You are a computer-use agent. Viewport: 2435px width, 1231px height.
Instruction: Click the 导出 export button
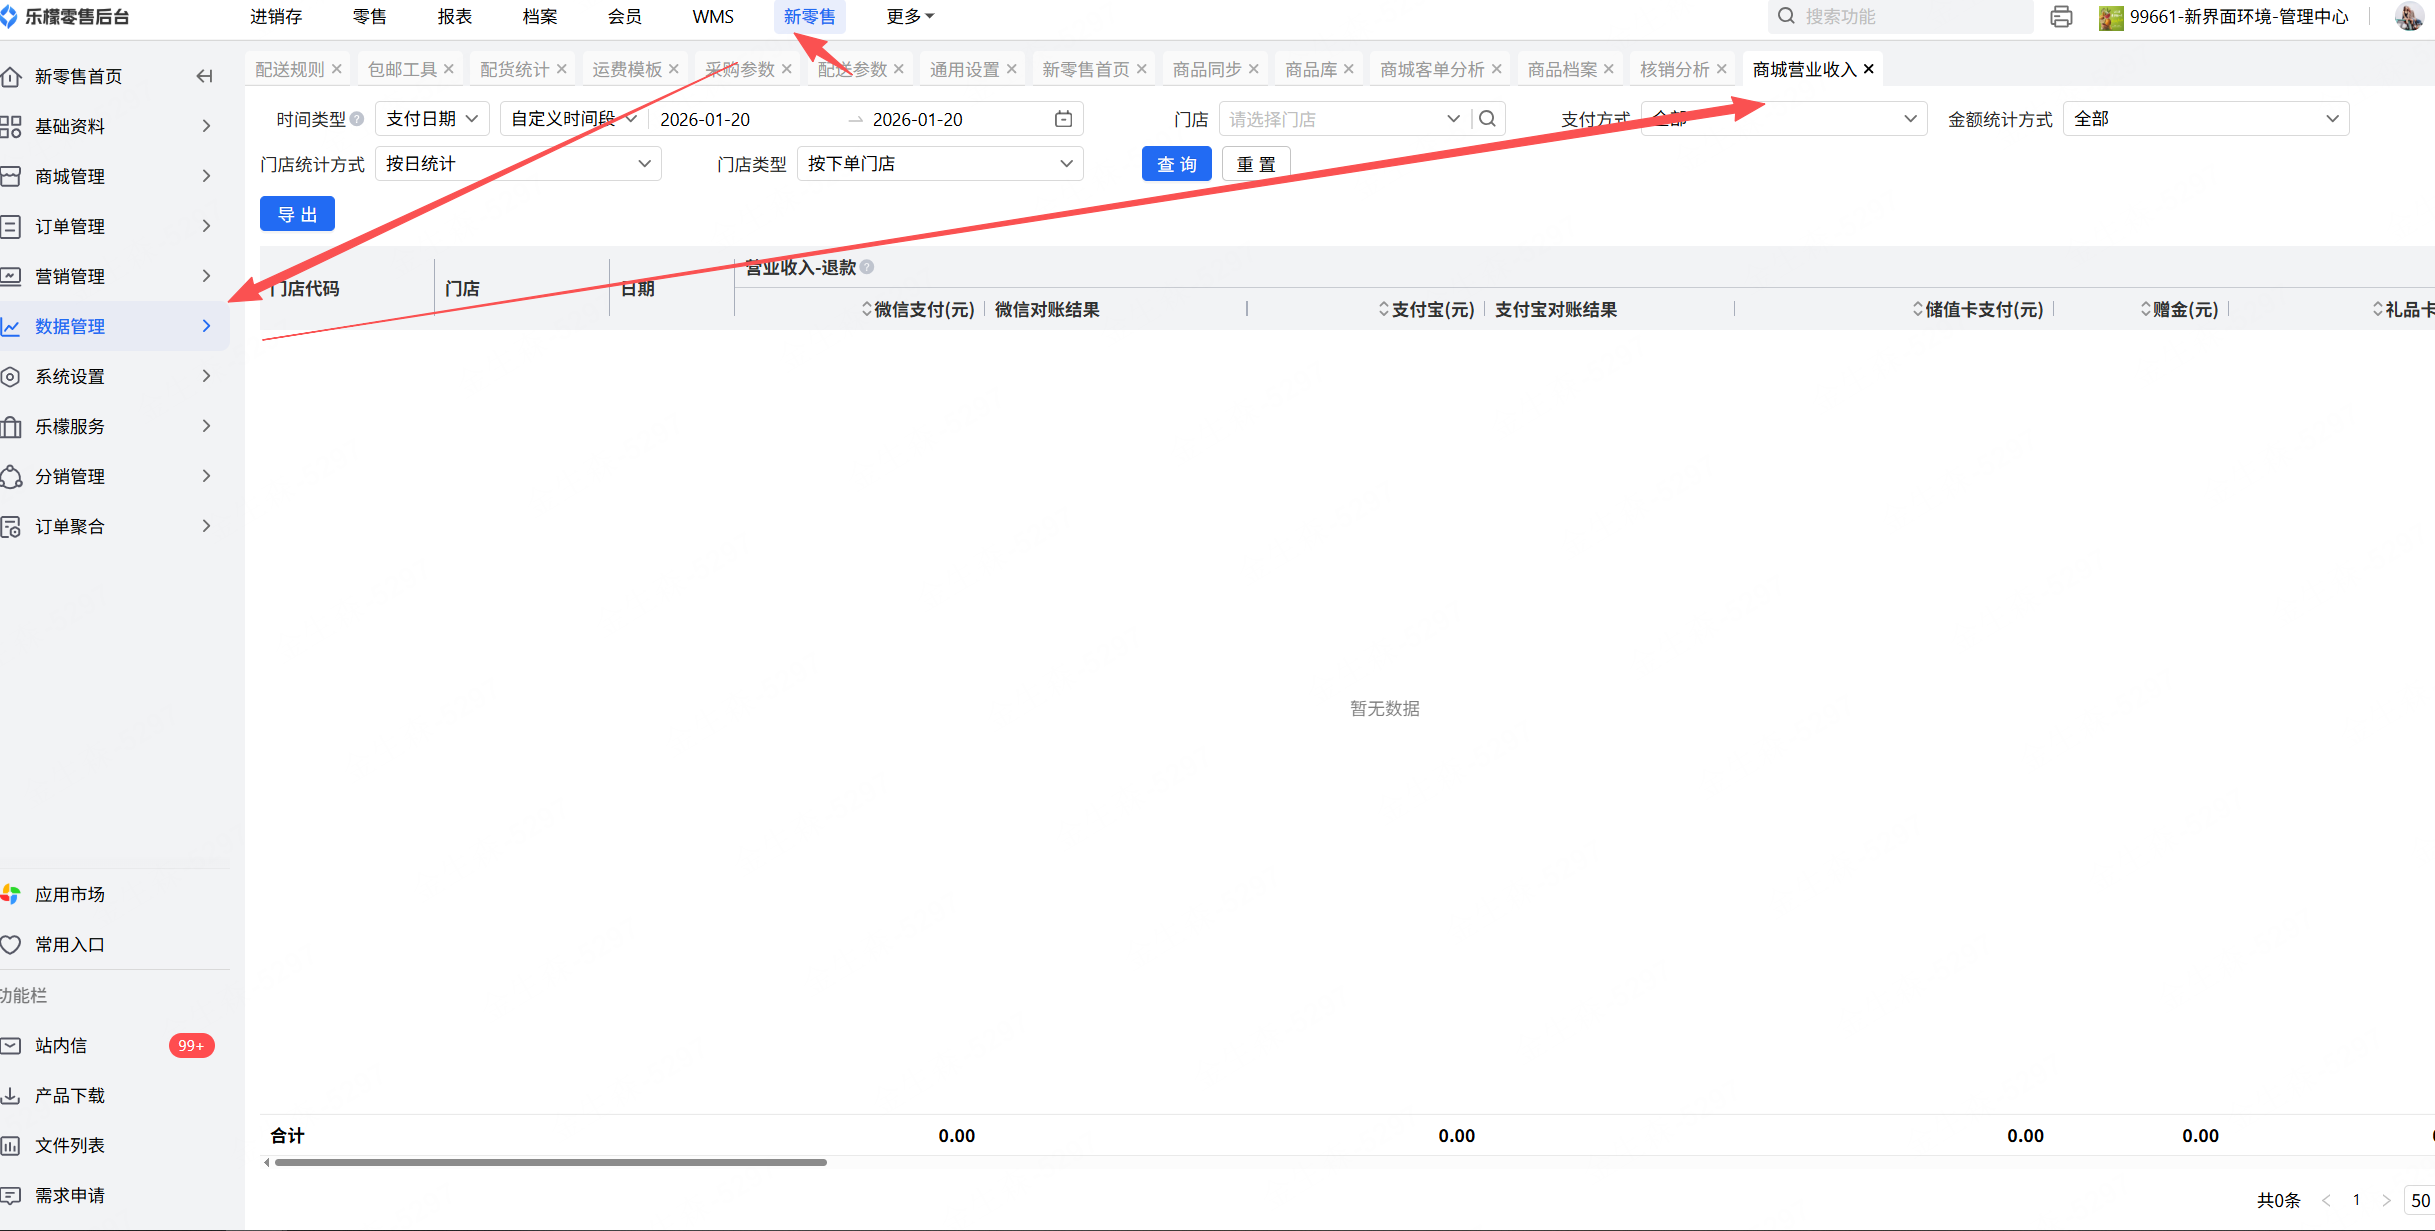click(297, 214)
